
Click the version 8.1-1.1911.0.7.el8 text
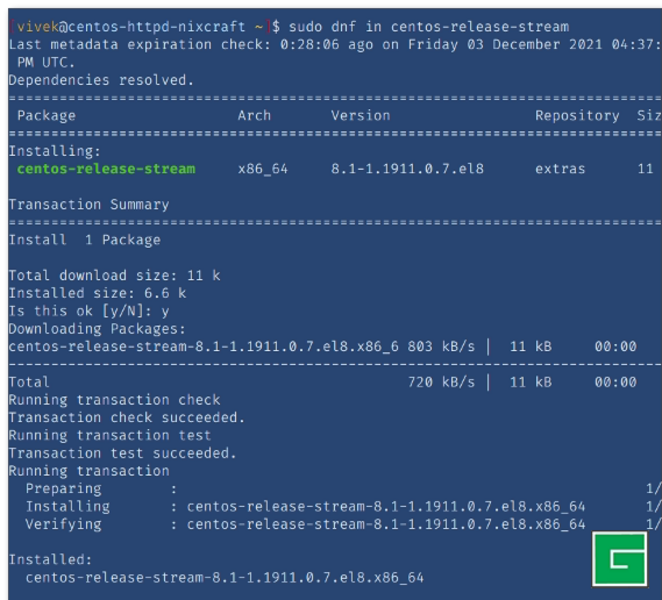(407, 168)
